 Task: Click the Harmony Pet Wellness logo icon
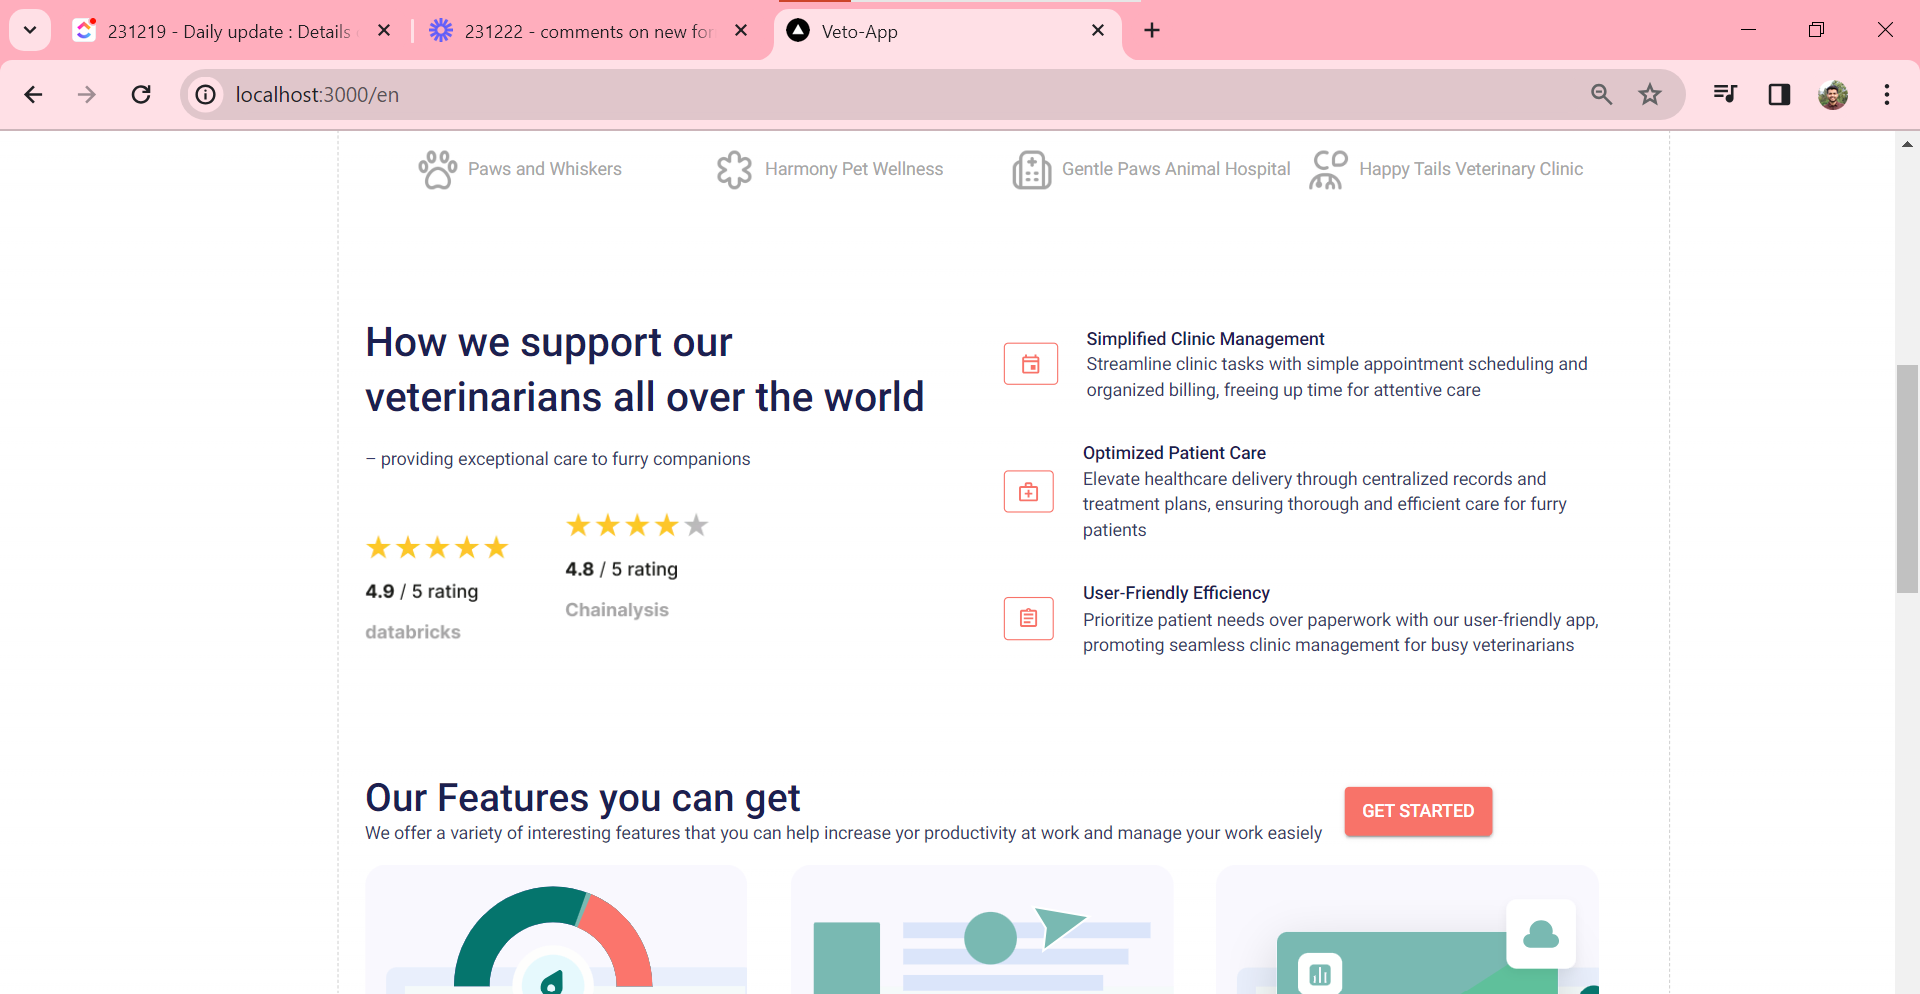[734, 170]
